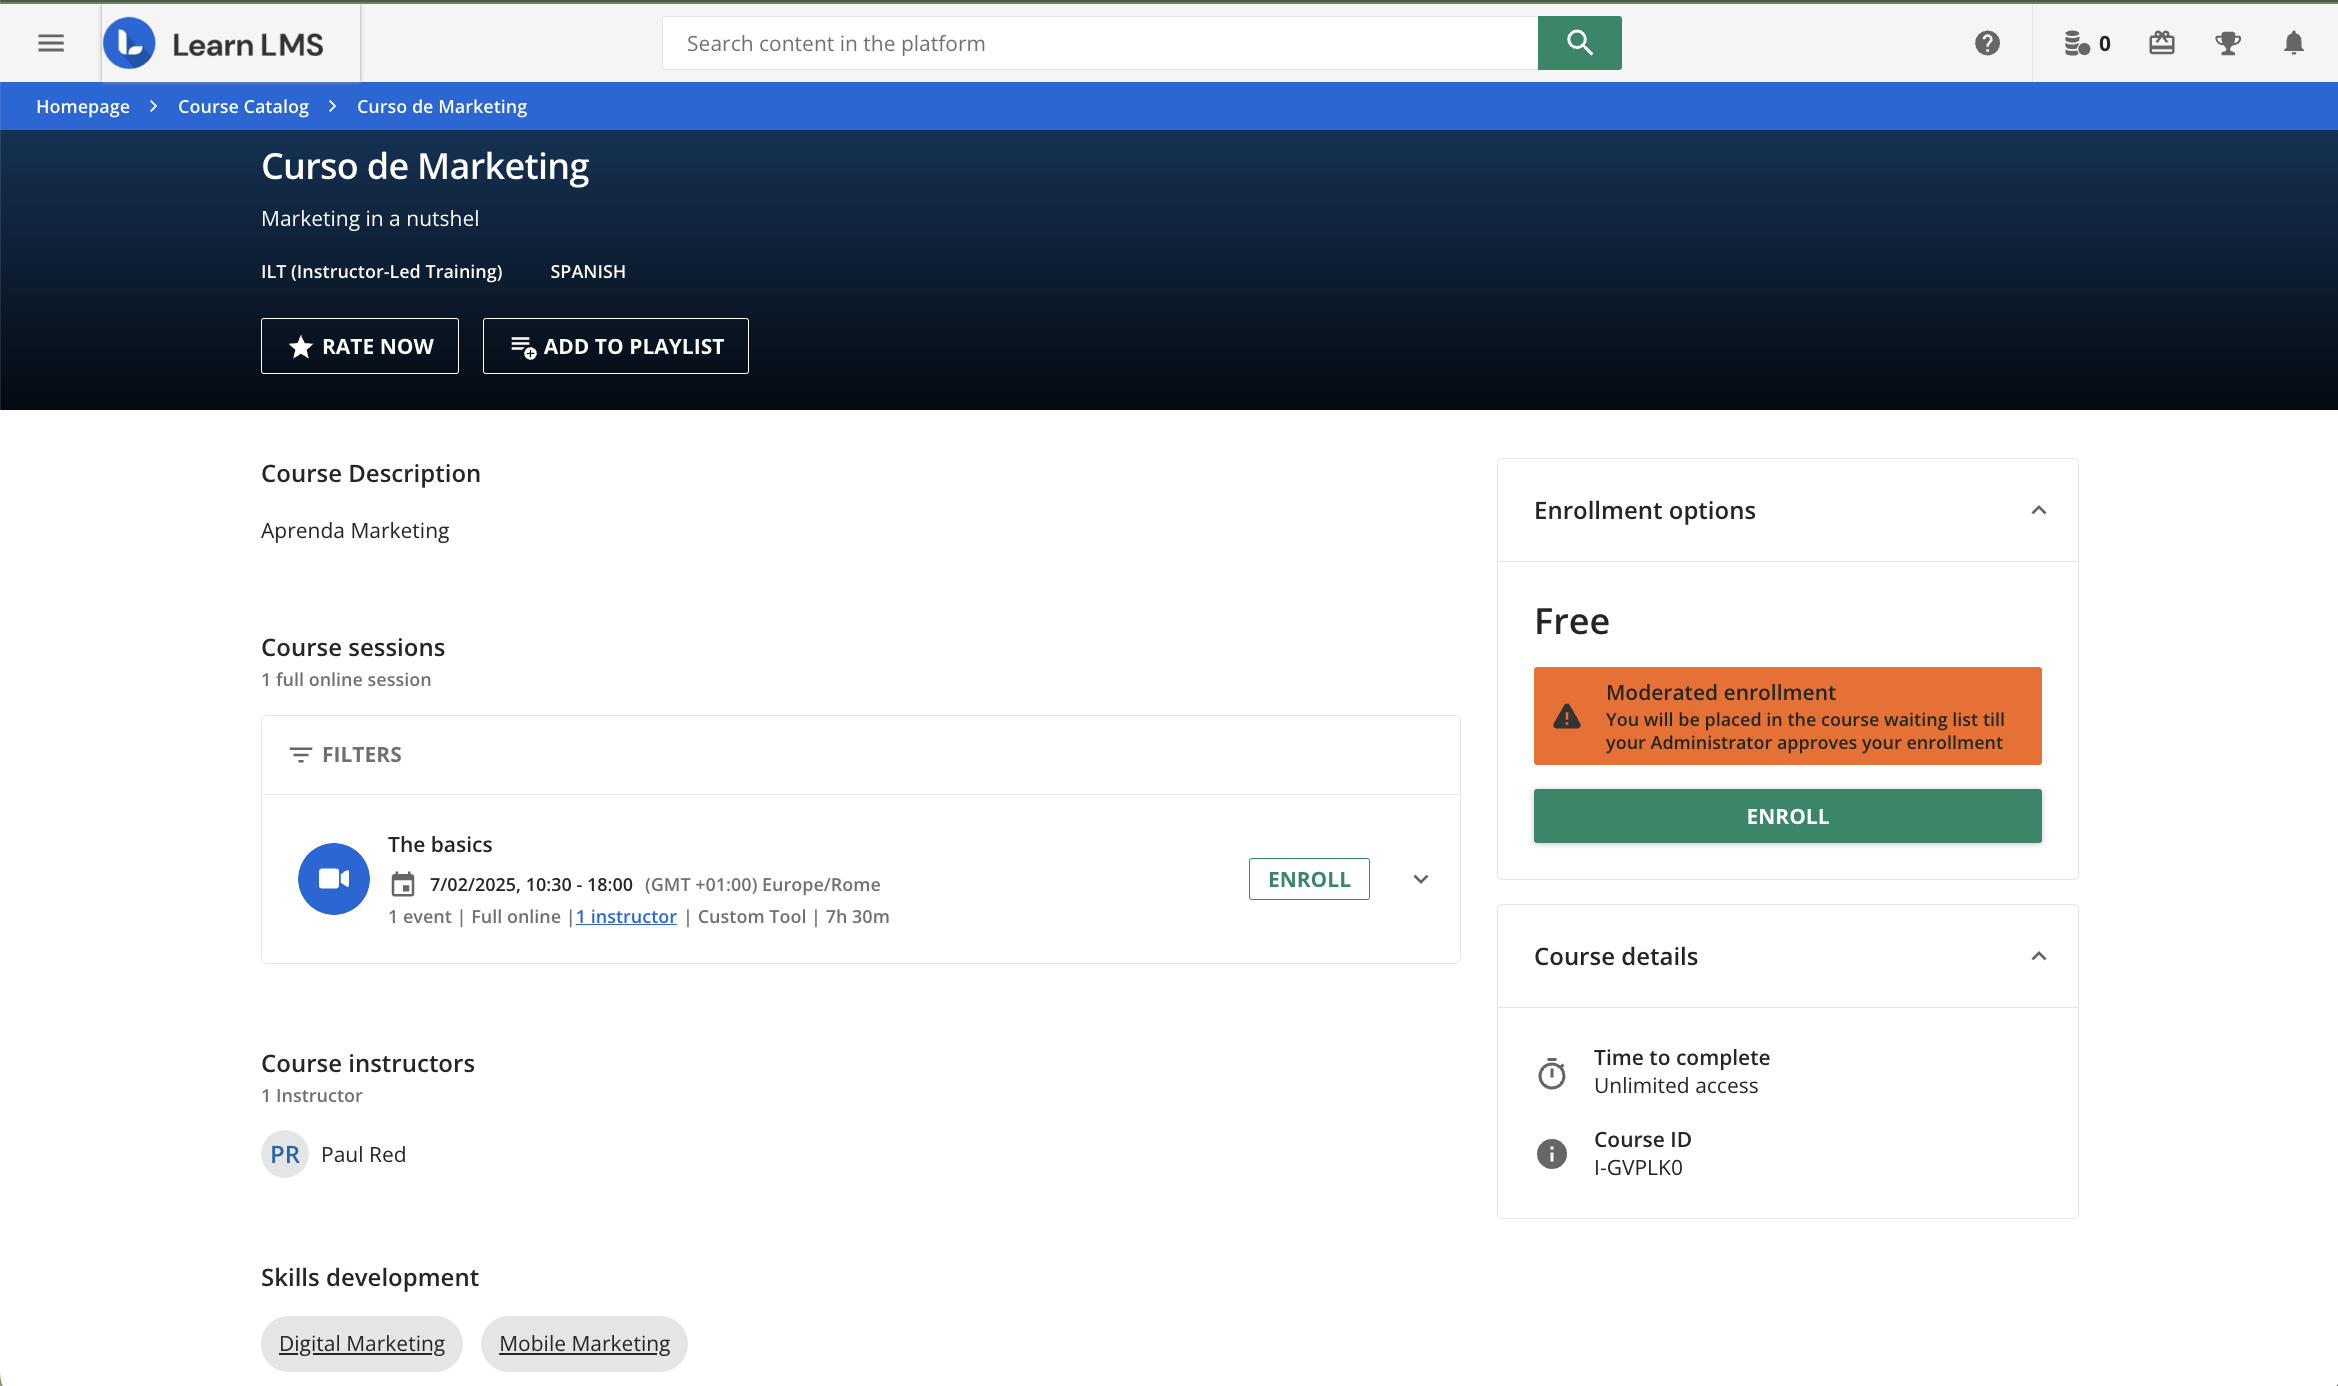Open the rewards gift card icon
This screenshot has height=1386, width=2338.
click(2161, 43)
